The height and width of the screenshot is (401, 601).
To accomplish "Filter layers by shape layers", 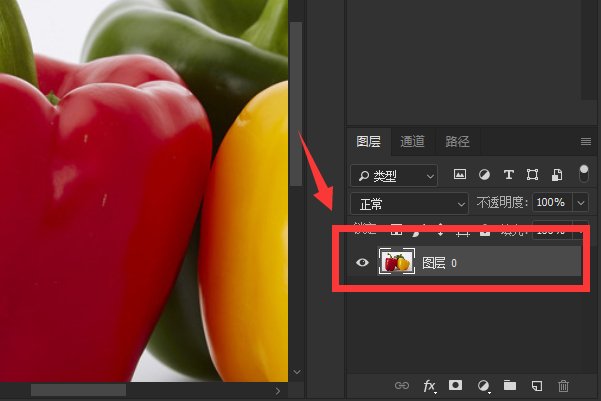I will click(x=532, y=175).
